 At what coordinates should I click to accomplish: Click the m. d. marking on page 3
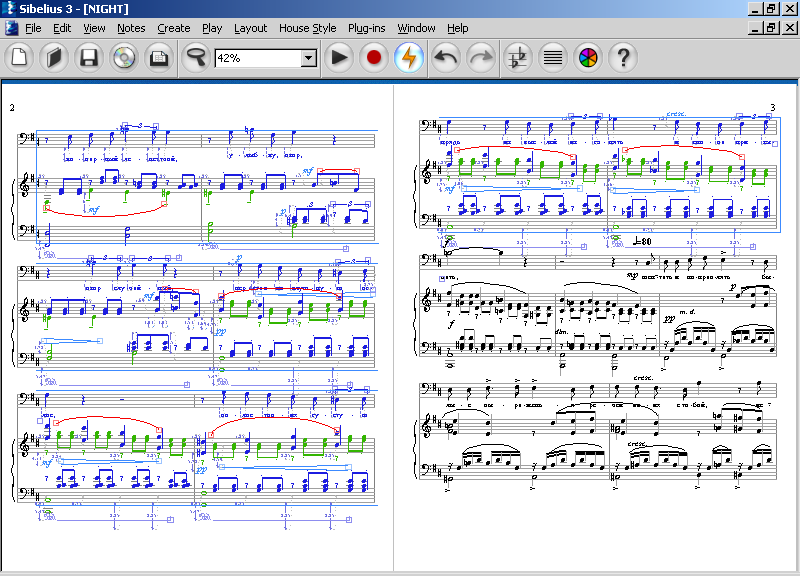(687, 311)
